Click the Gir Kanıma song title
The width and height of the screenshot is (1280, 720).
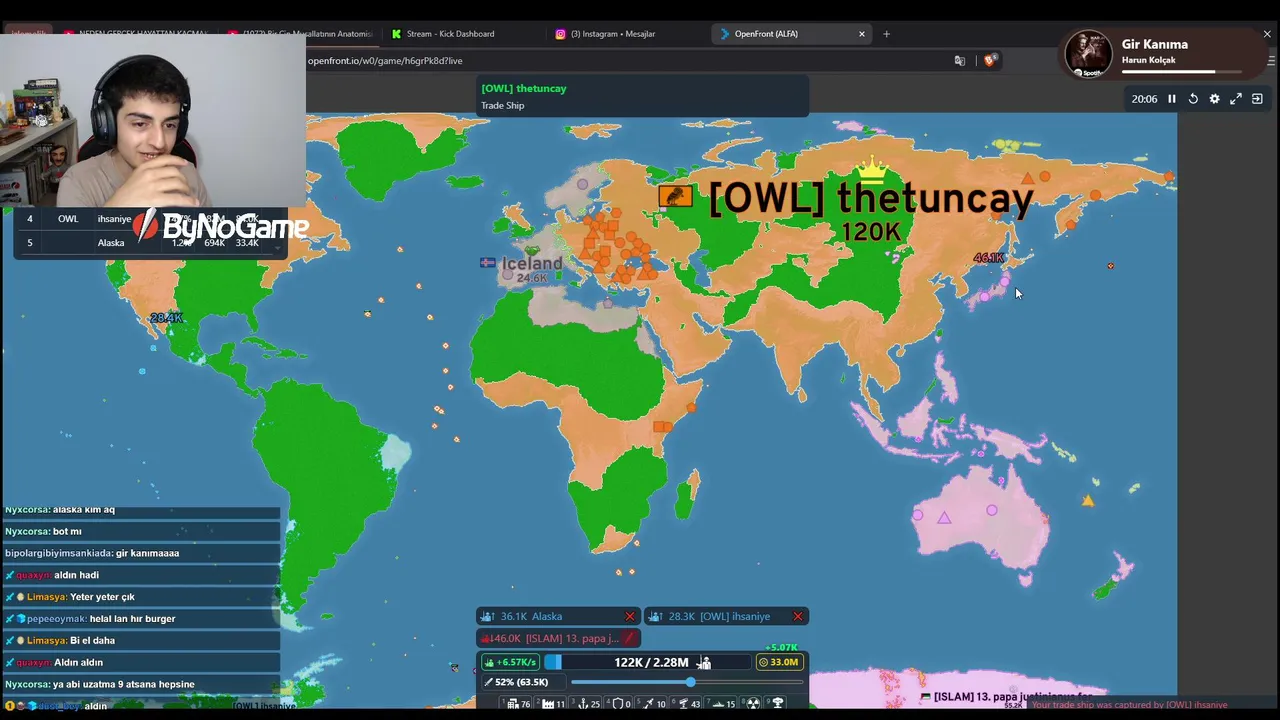point(1155,44)
